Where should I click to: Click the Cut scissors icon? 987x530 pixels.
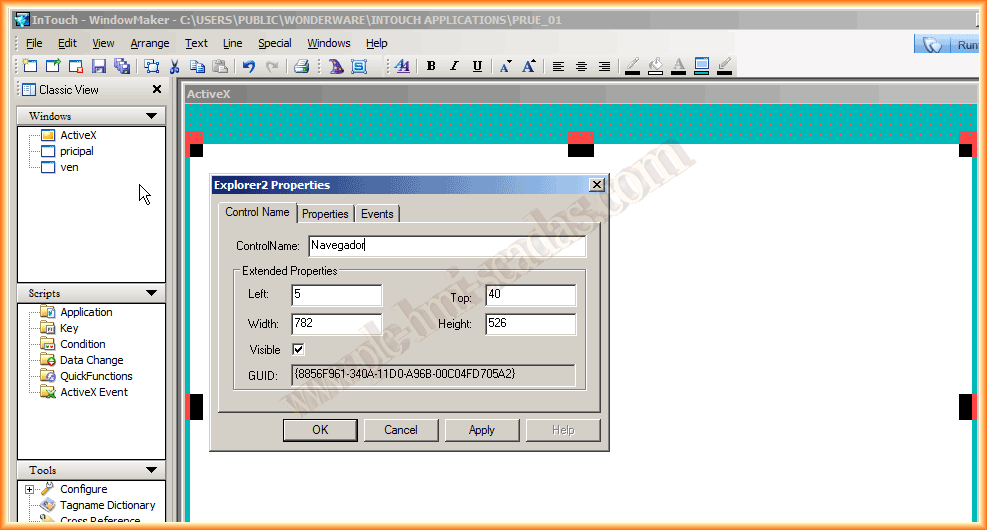point(174,66)
